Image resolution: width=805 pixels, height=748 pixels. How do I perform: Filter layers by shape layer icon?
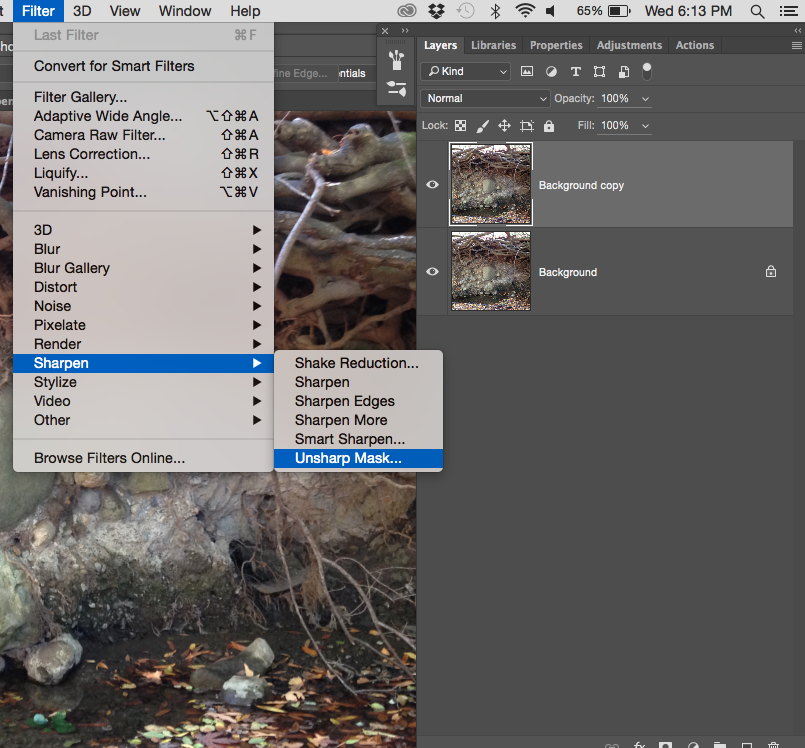[599, 71]
